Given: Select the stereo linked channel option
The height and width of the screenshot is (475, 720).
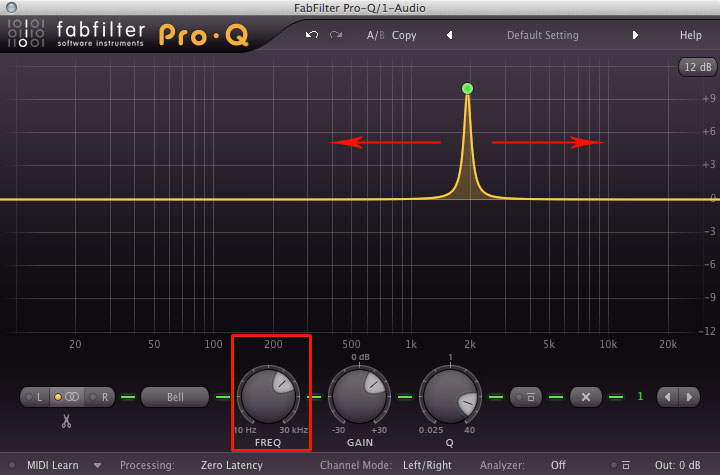Looking at the screenshot, I should [x=69, y=397].
